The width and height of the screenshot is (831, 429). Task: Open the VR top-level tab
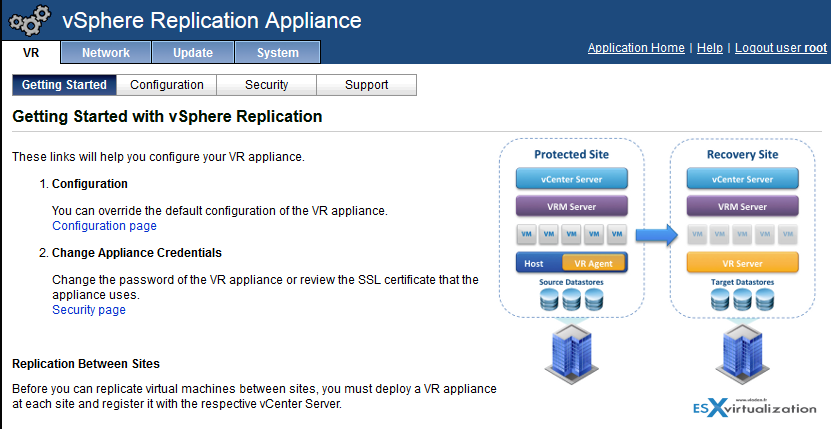31,52
